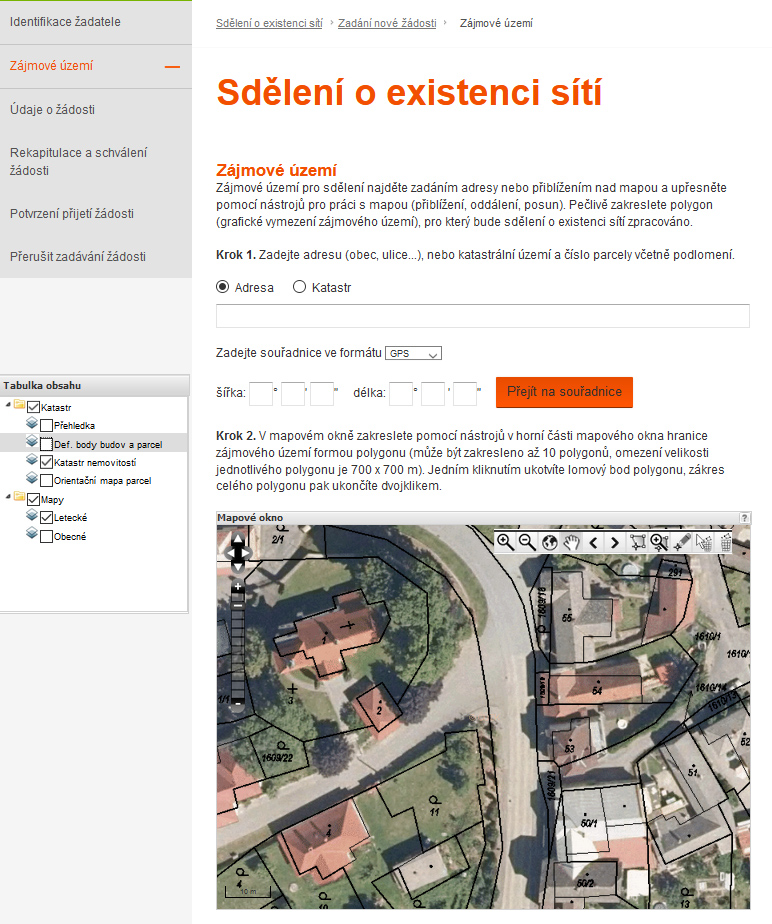This screenshot has width=772, height=924.
Task: Open the Údaje o žádosti step
Action: coord(52,110)
